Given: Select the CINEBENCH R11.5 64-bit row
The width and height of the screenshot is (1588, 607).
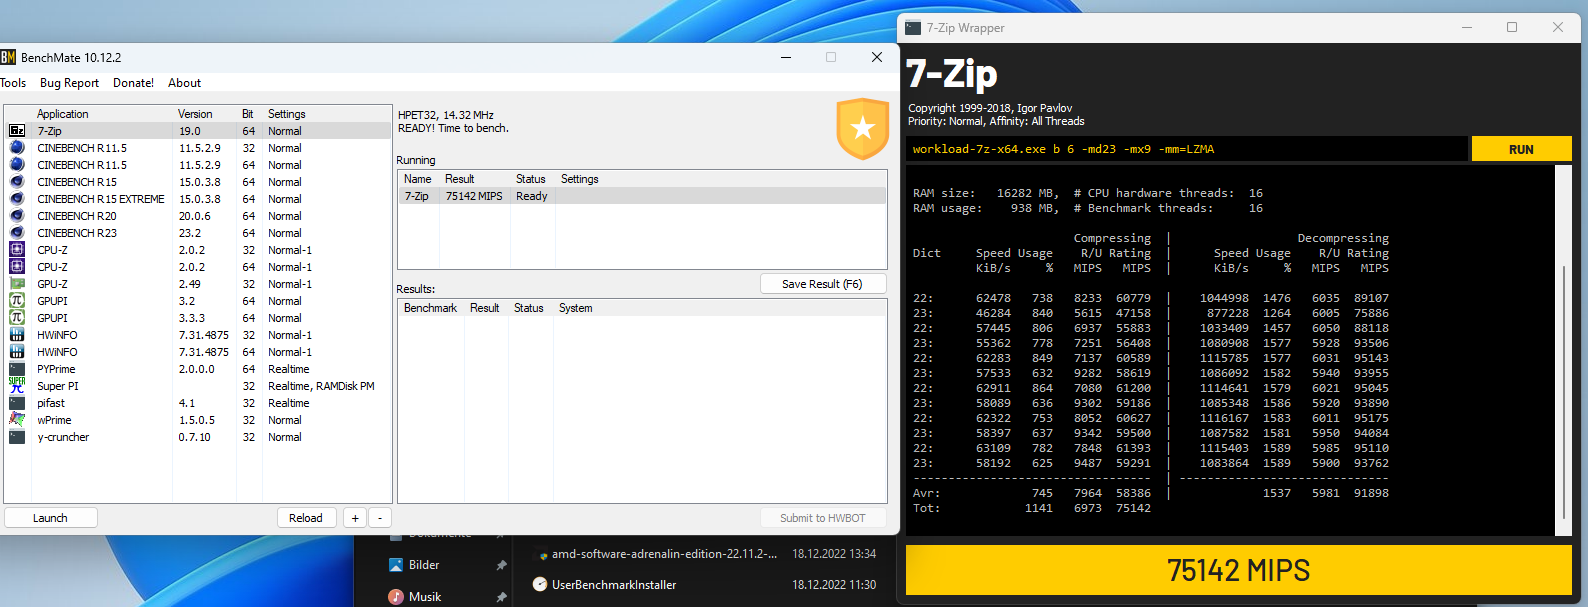Looking at the screenshot, I should tap(198, 165).
